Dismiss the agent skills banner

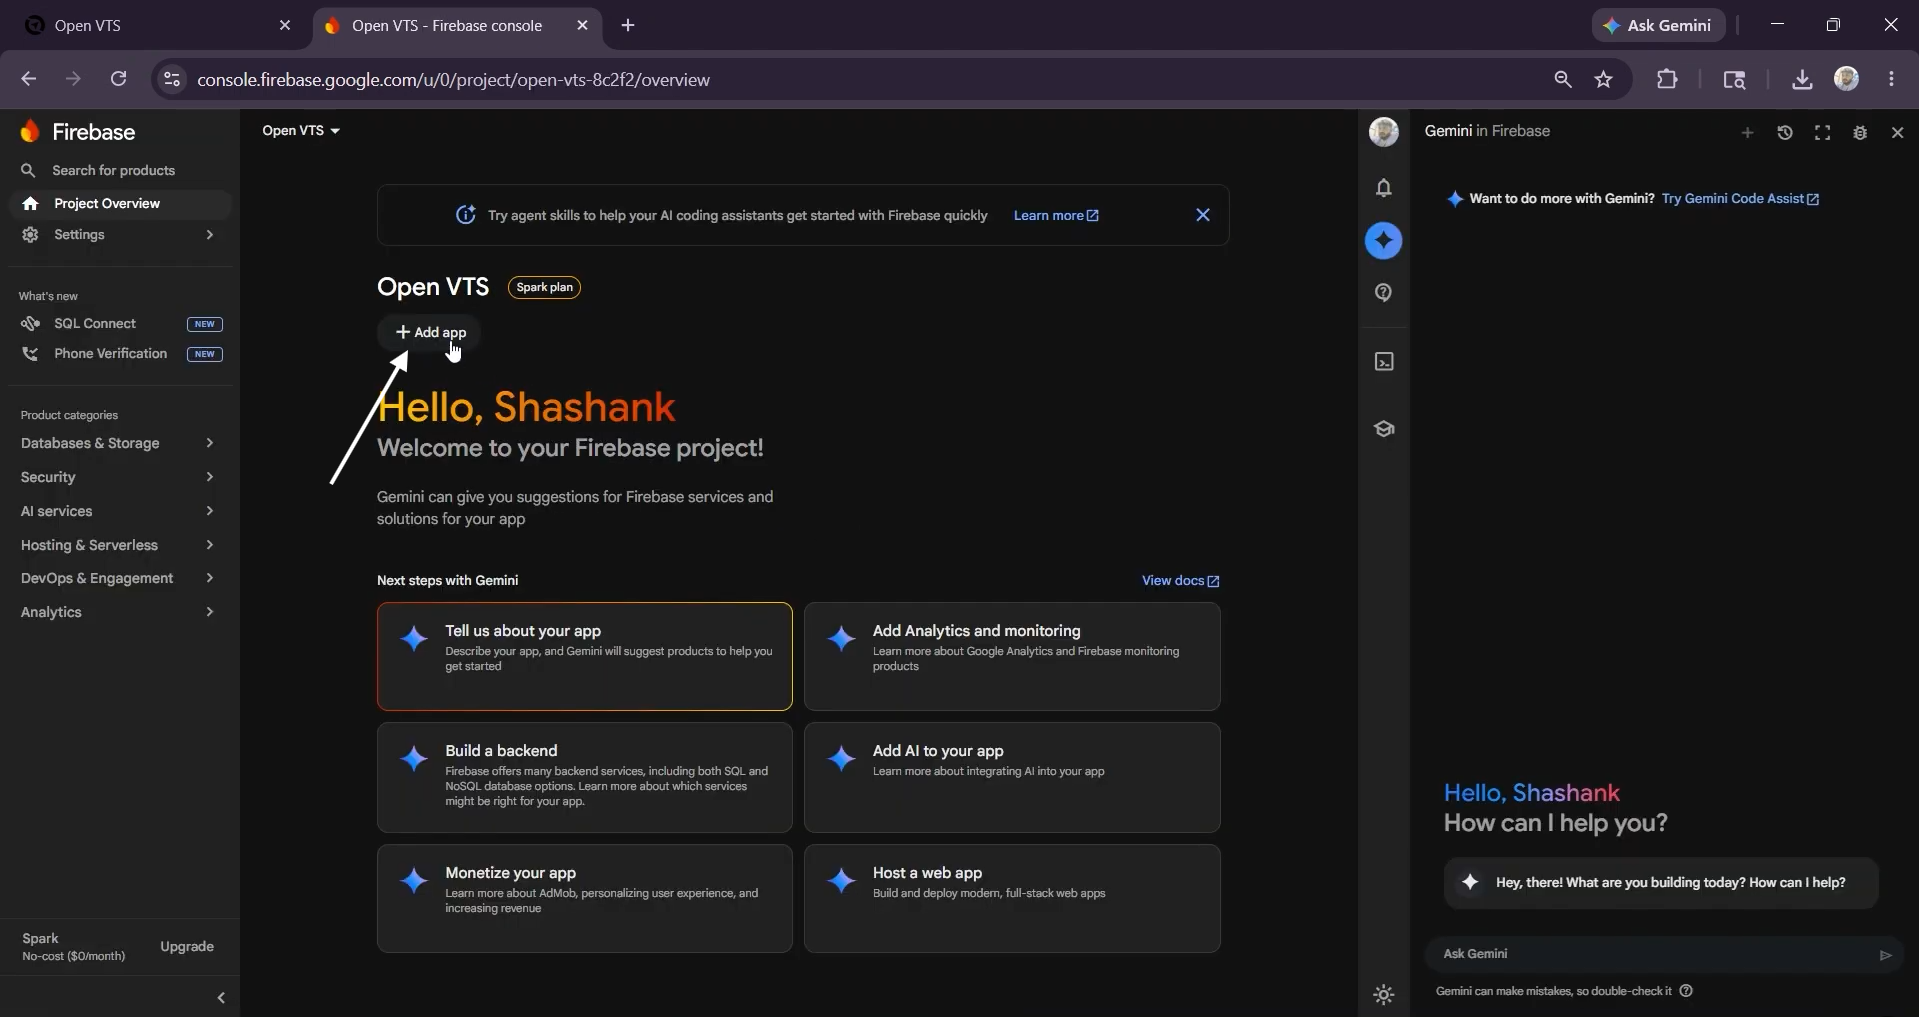click(x=1203, y=215)
